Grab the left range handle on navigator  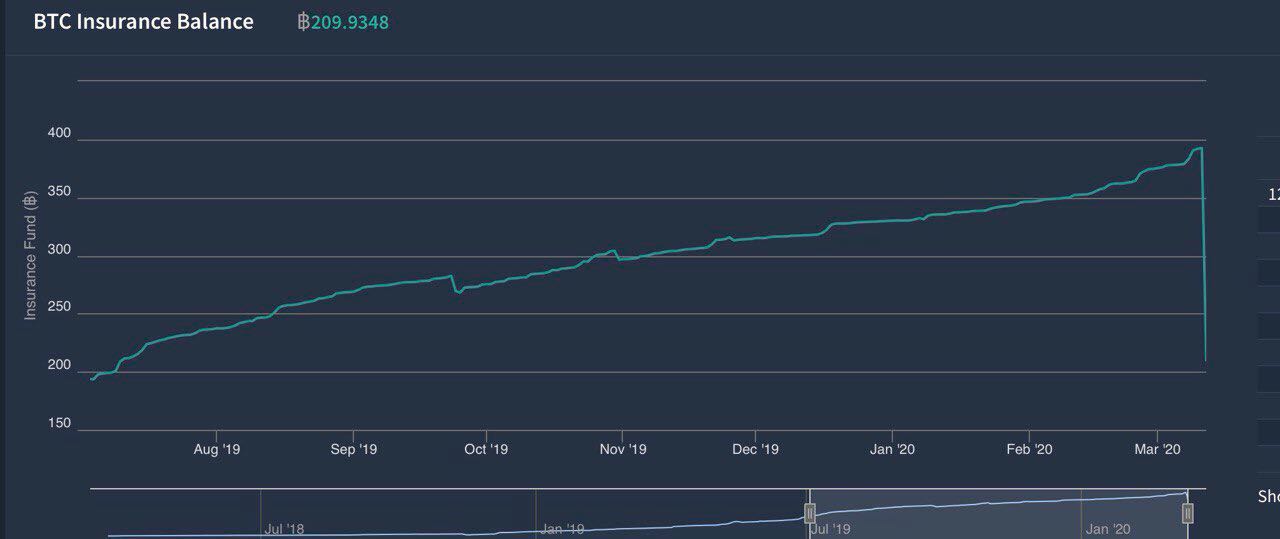811,513
